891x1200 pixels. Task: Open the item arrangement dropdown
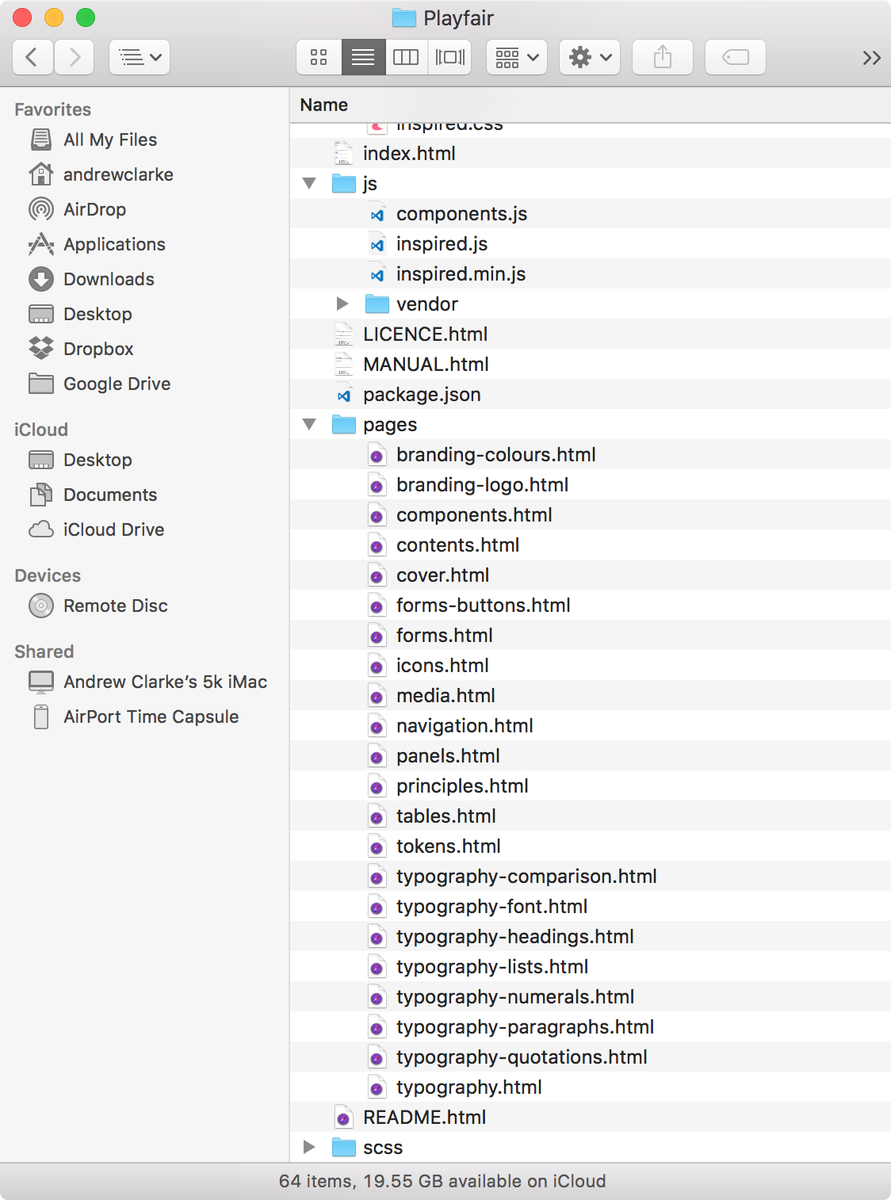[x=516, y=58]
